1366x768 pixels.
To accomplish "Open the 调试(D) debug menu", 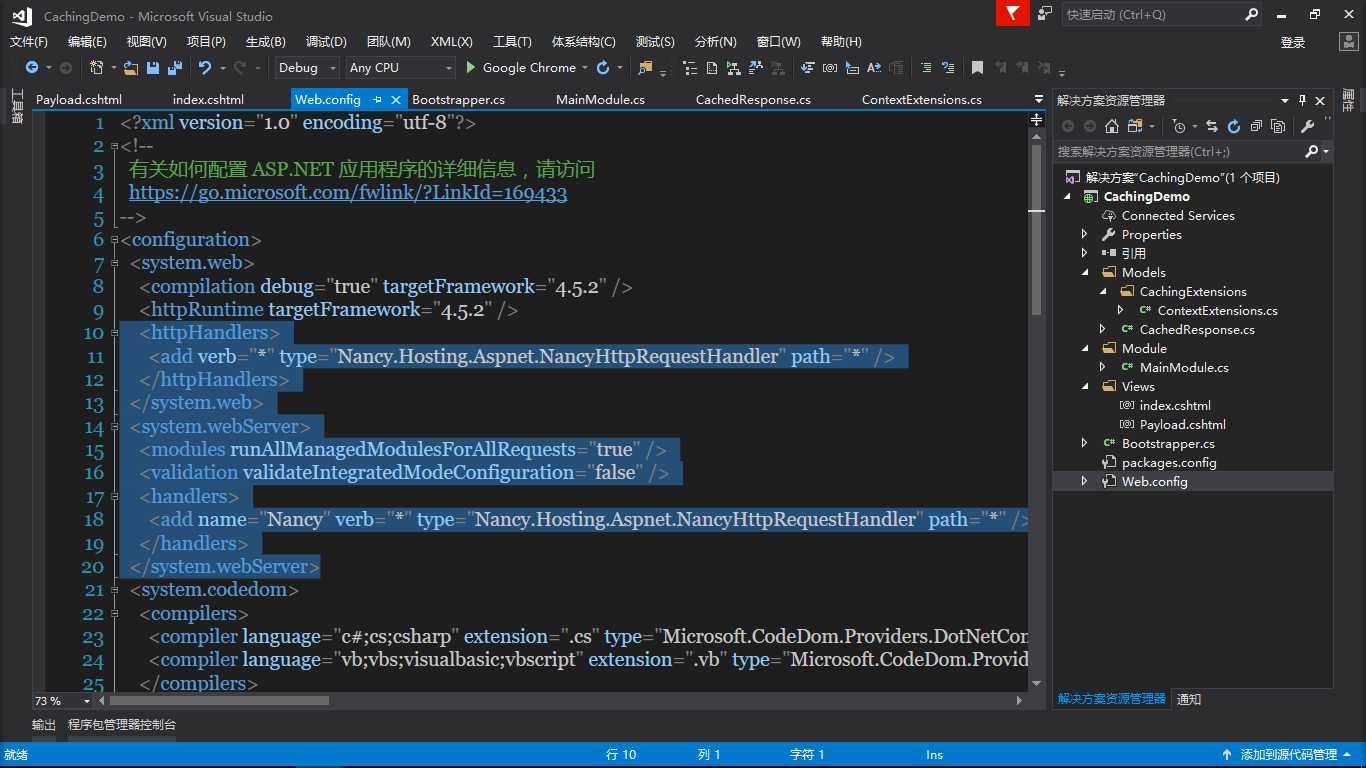I will click(326, 42).
